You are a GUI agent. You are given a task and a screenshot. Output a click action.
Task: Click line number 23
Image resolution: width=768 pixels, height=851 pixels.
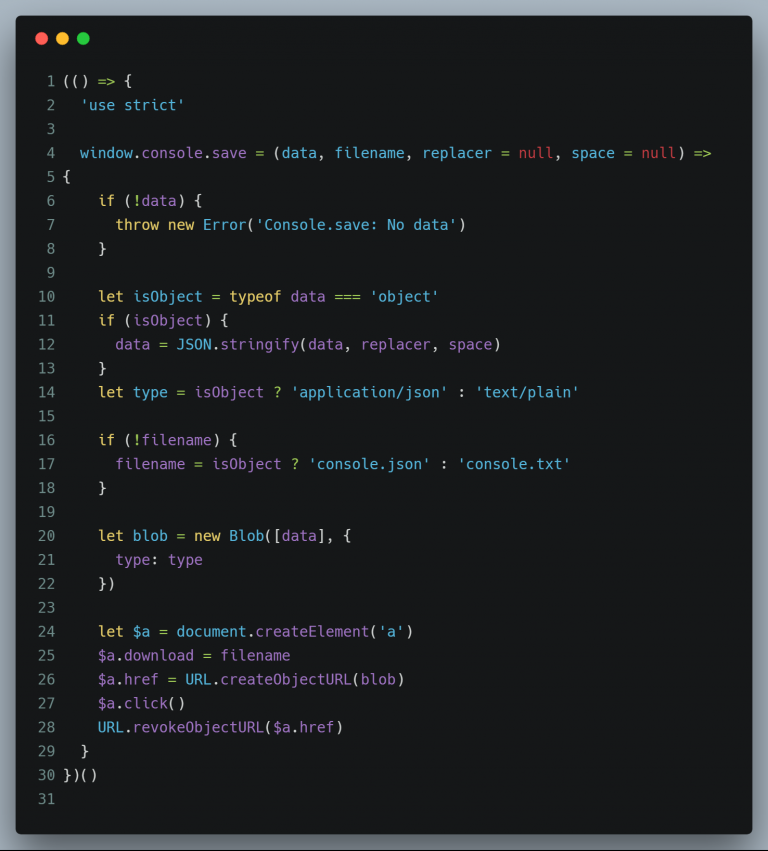click(47, 607)
